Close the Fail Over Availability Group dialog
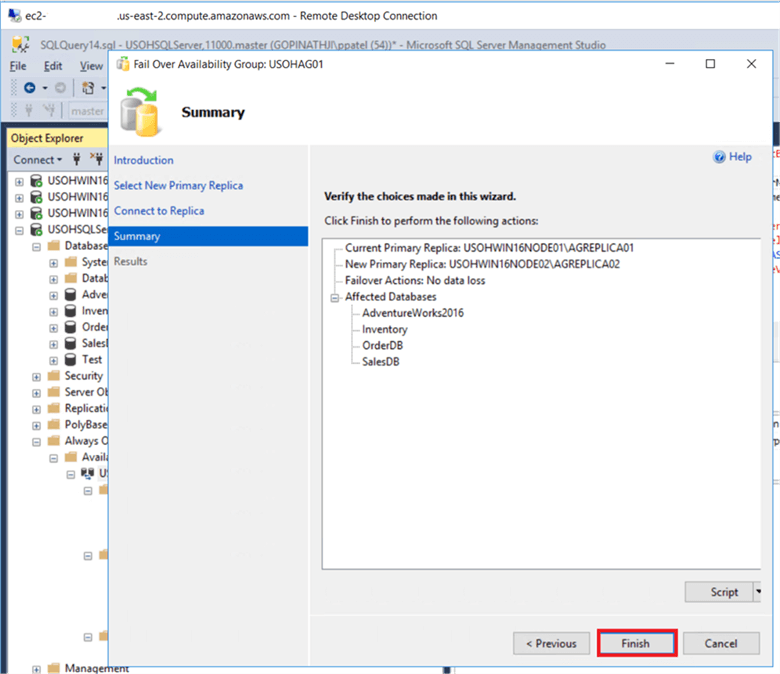Image resolution: width=780 pixels, height=674 pixels. tap(751, 64)
